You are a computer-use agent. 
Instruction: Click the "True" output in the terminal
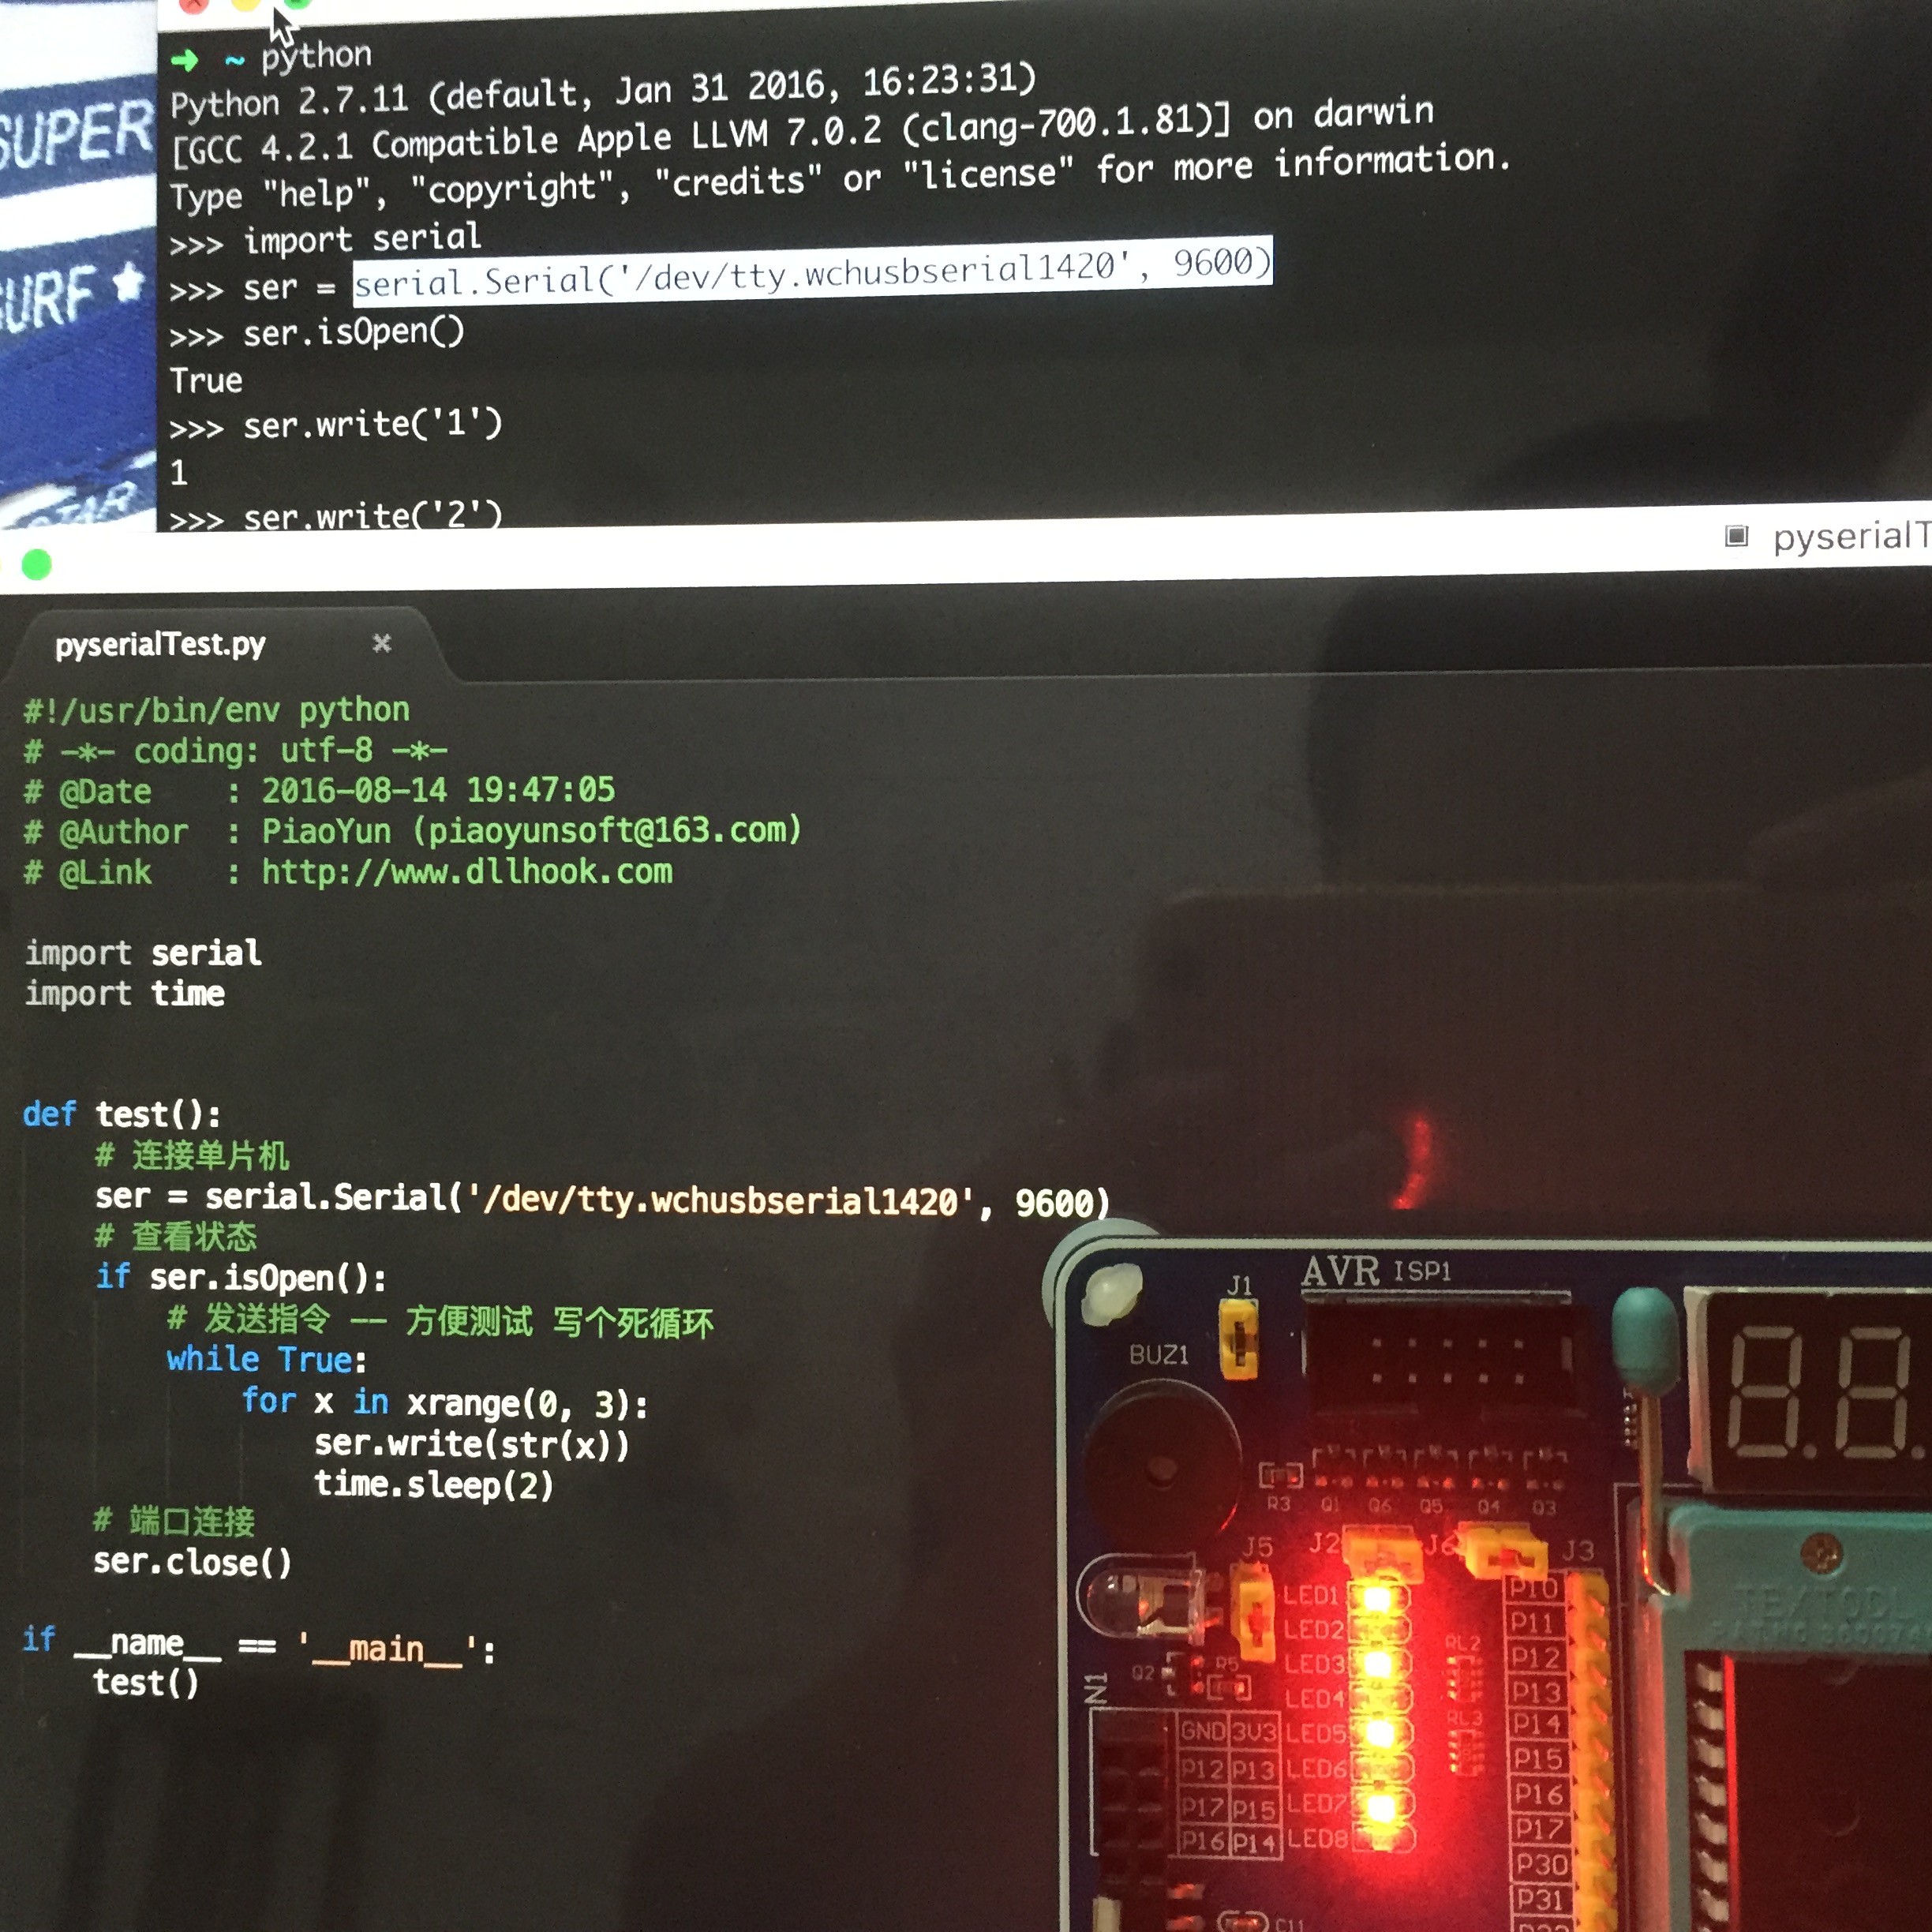pos(206,381)
